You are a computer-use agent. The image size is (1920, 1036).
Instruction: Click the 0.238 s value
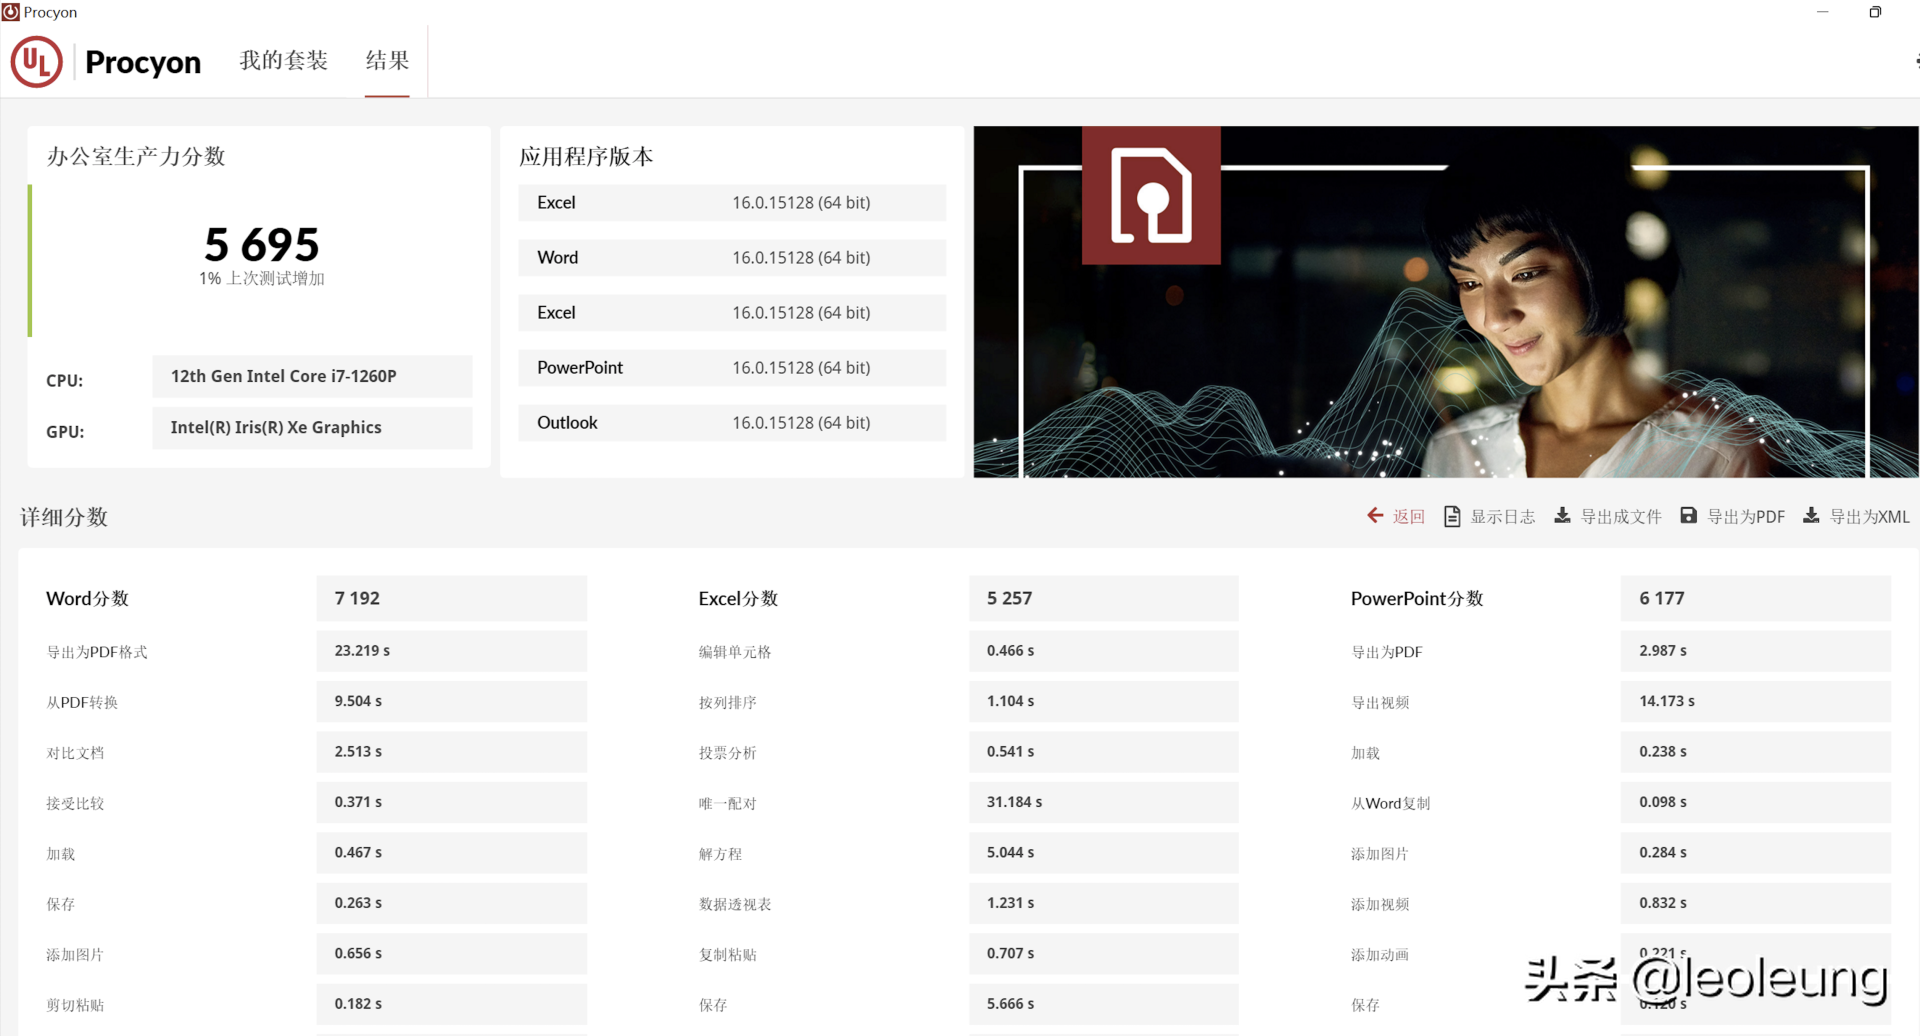[x=1756, y=752]
